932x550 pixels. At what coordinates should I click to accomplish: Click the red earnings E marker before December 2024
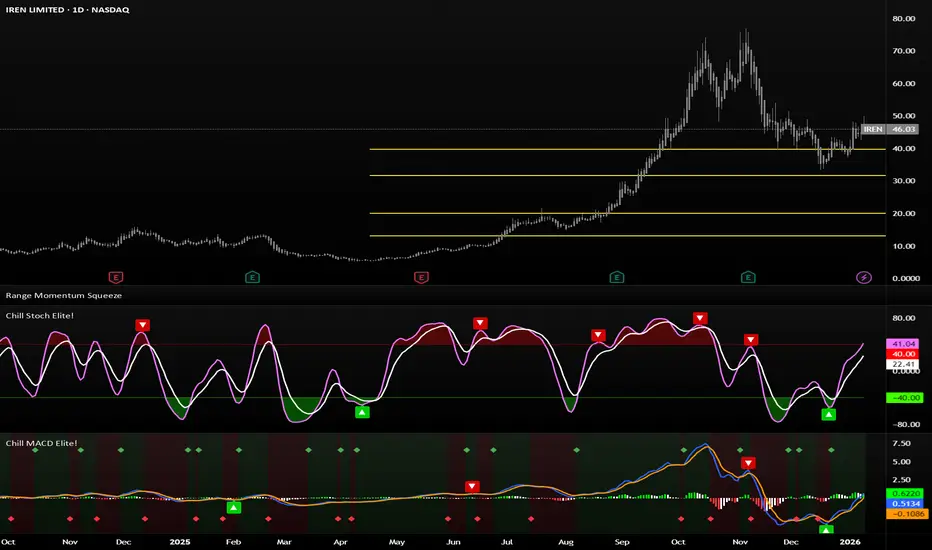click(x=116, y=277)
